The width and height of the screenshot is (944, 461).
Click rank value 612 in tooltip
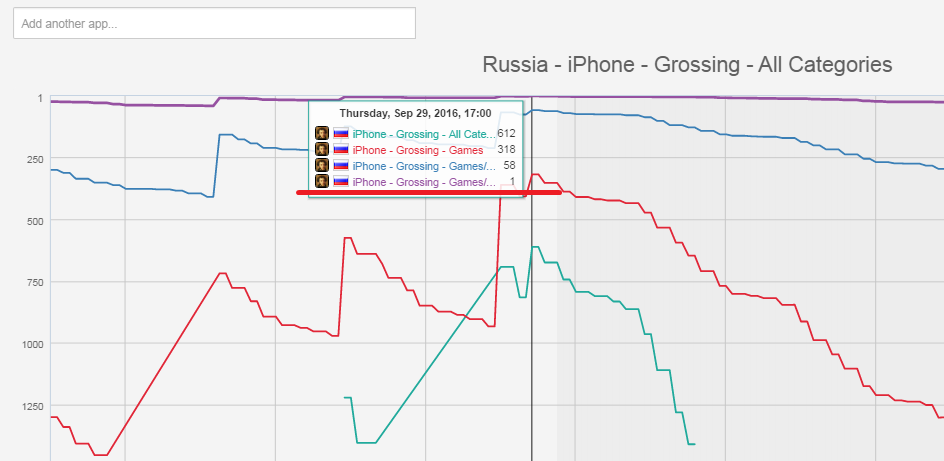coord(506,134)
